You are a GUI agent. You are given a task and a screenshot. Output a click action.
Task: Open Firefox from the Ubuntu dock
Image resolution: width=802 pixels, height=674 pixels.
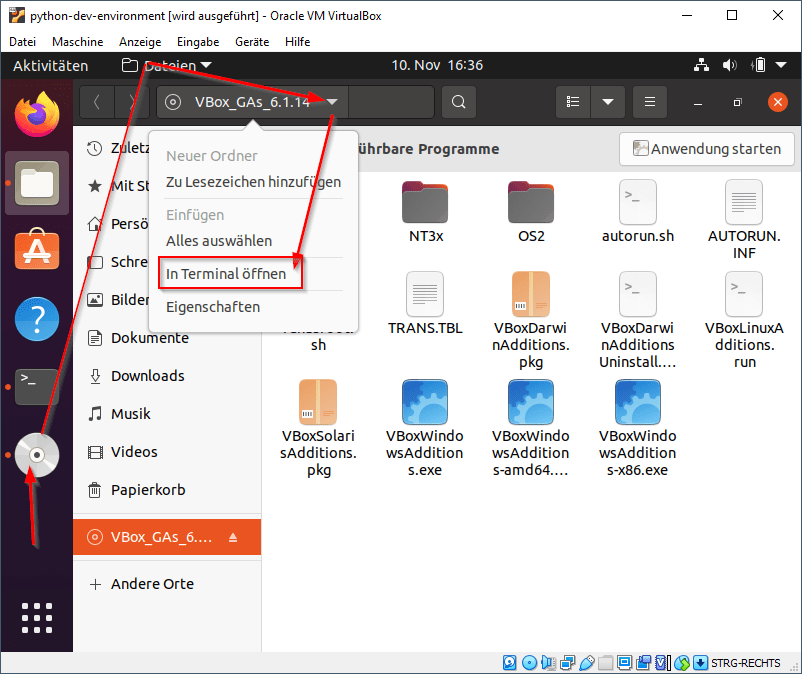click(x=37, y=112)
